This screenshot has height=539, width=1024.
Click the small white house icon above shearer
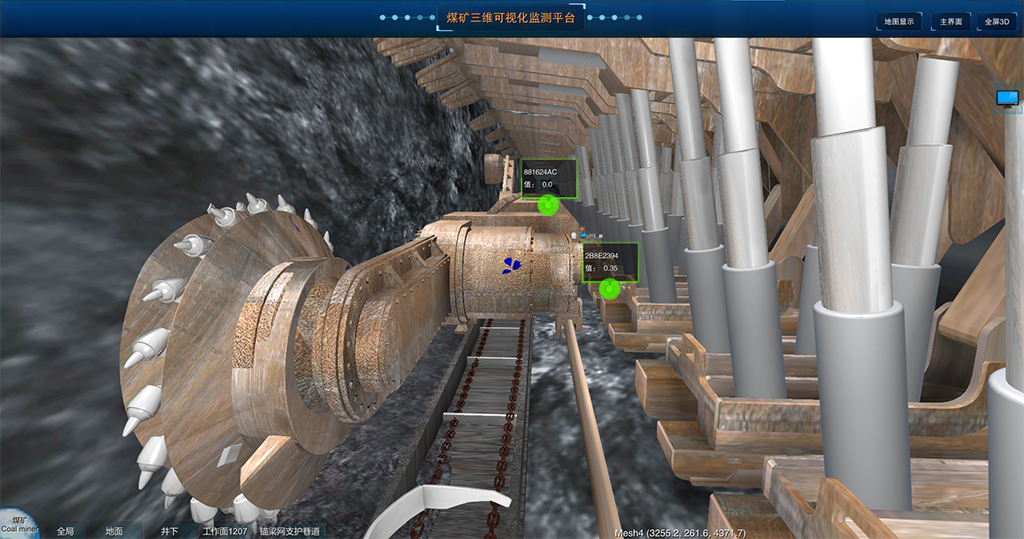(x=574, y=235)
